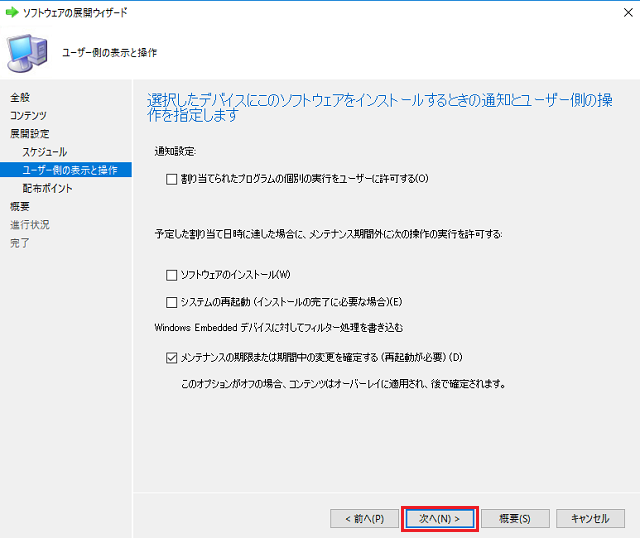Click the このオプションがオフの場合 description text
Viewport: 640px width, 538px height.
(x=343, y=384)
